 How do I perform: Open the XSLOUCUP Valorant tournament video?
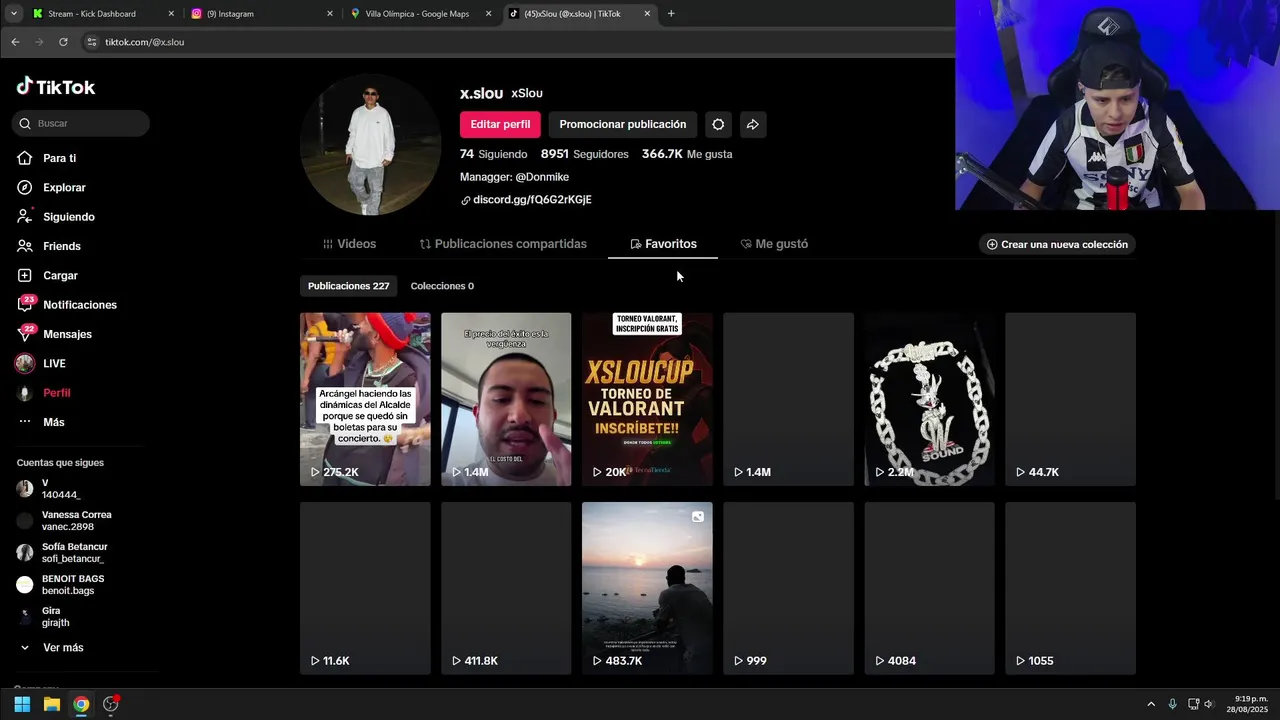[x=647, y=399]
